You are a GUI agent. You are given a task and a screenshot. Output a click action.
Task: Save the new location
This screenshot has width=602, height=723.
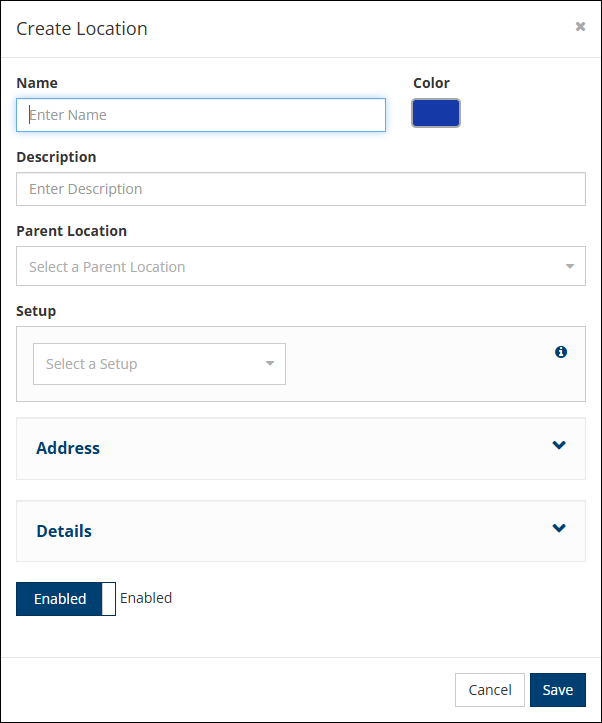pyautogui.click(x=557, y=690)
